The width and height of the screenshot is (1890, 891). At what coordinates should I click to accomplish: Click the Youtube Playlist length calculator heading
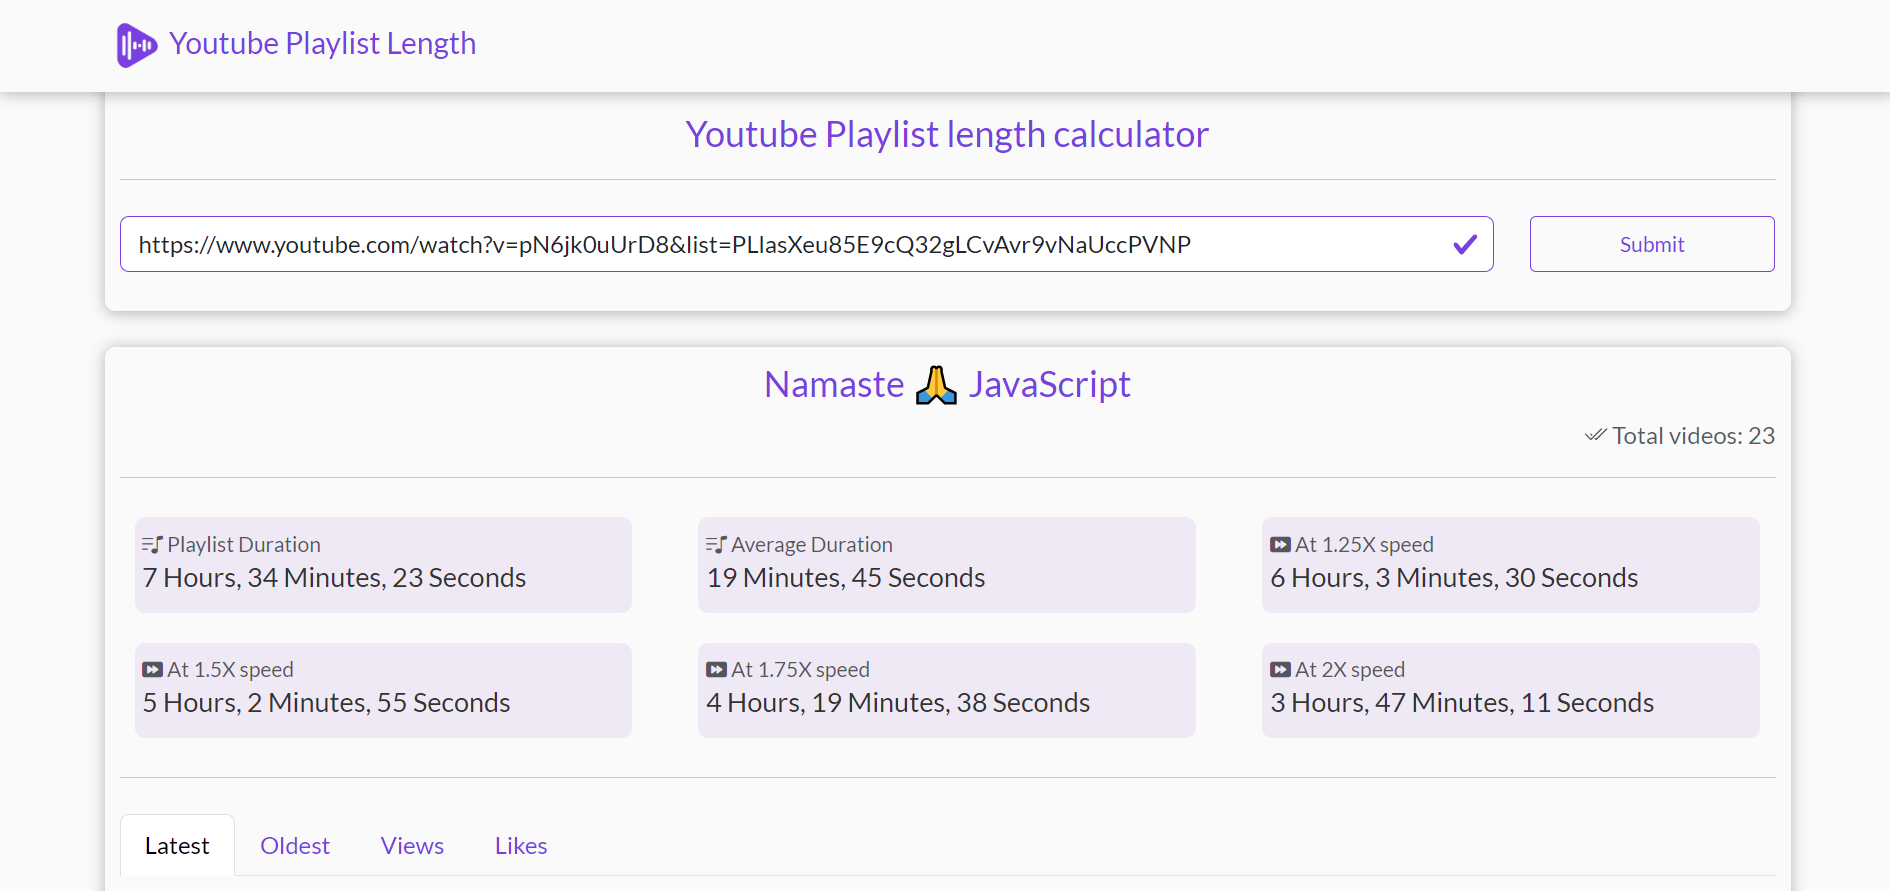coord(947,135)
